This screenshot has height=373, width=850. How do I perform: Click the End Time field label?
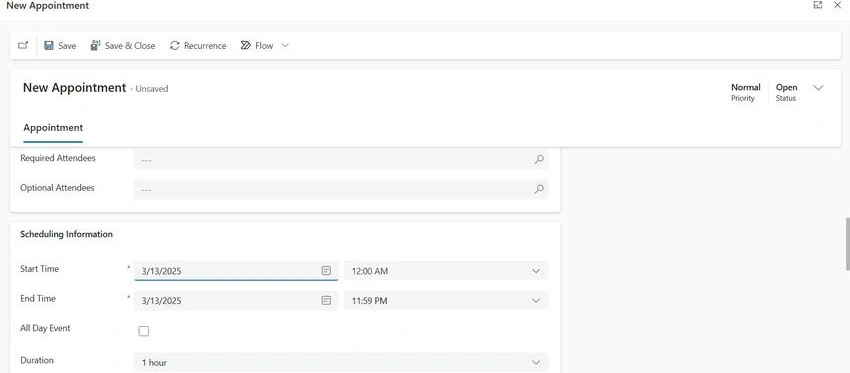point(38,298)
